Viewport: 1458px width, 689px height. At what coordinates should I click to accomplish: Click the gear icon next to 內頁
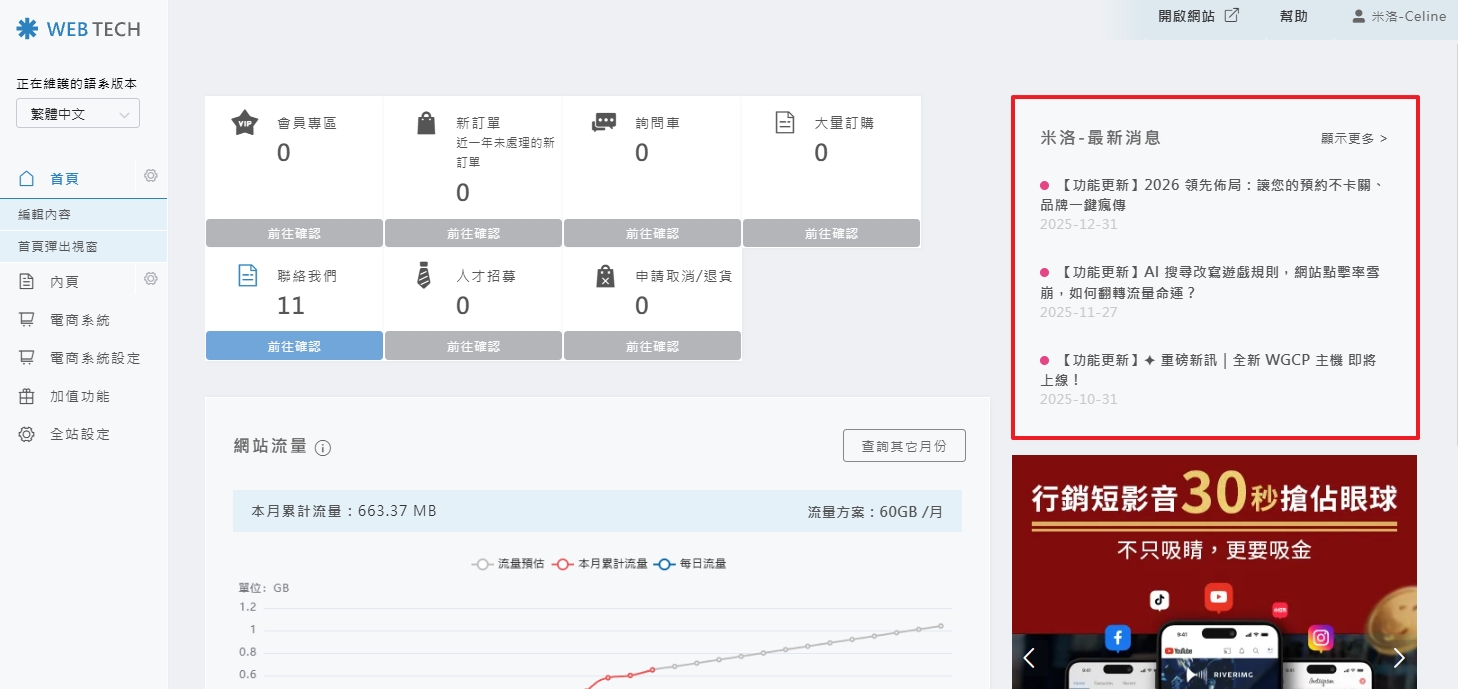click(150, 279)
